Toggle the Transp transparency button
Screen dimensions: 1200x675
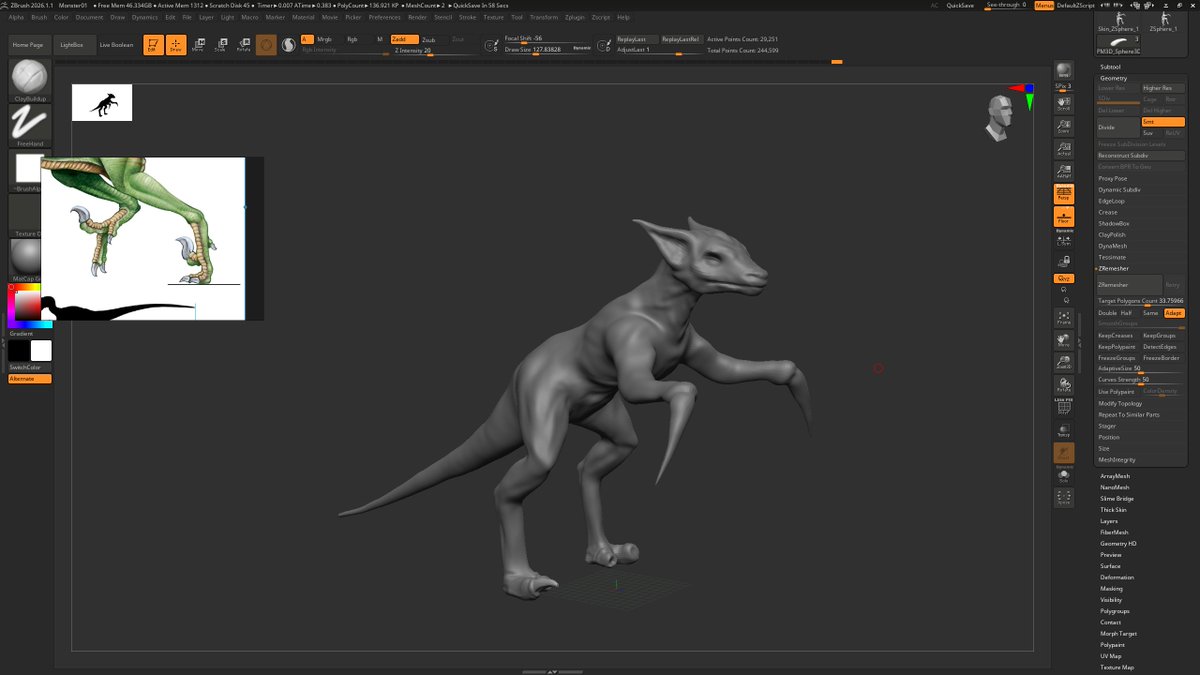pyautogui.click(x=1063, y=431)
